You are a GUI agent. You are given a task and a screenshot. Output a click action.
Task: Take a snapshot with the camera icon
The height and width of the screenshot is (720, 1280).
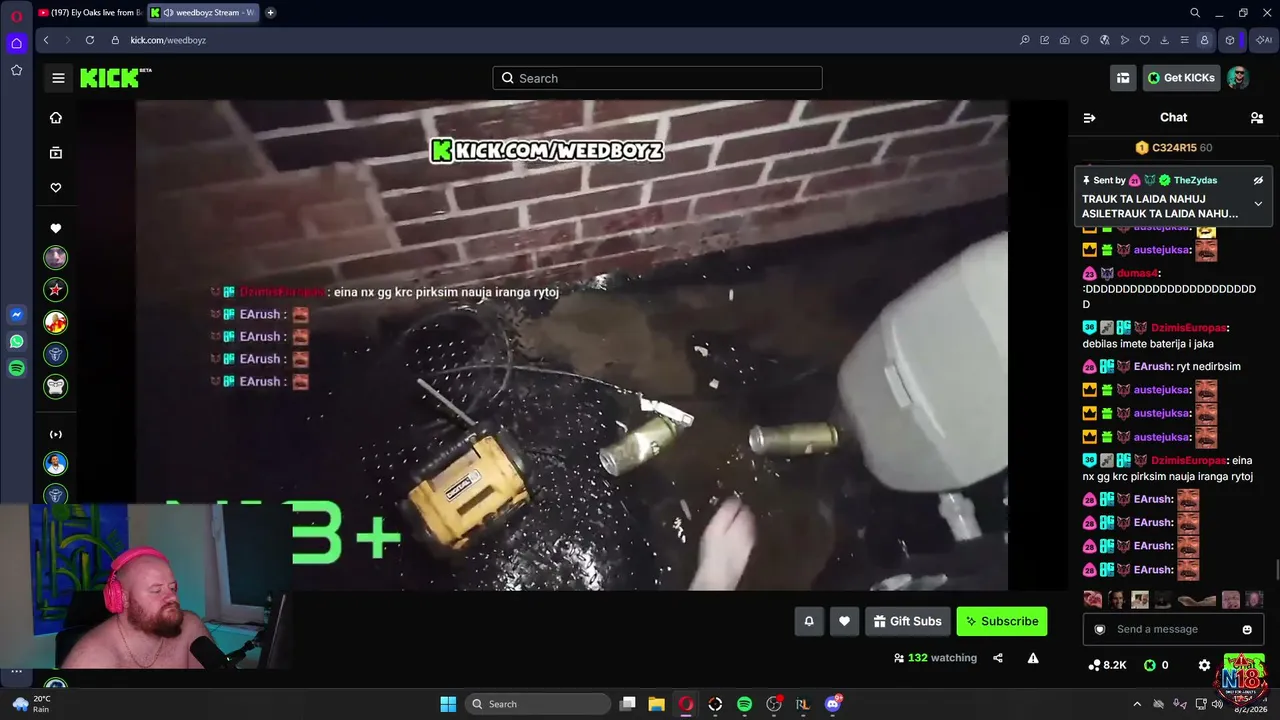[x=1065, y=40]
